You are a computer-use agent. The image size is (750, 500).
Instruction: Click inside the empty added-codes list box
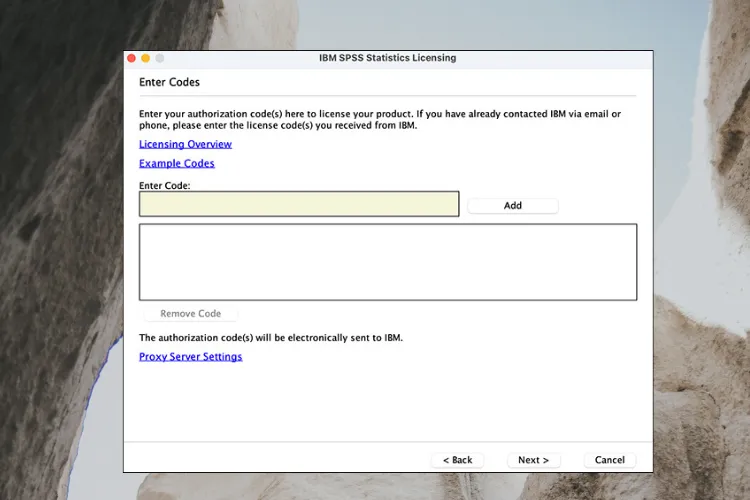click(387, 261)
